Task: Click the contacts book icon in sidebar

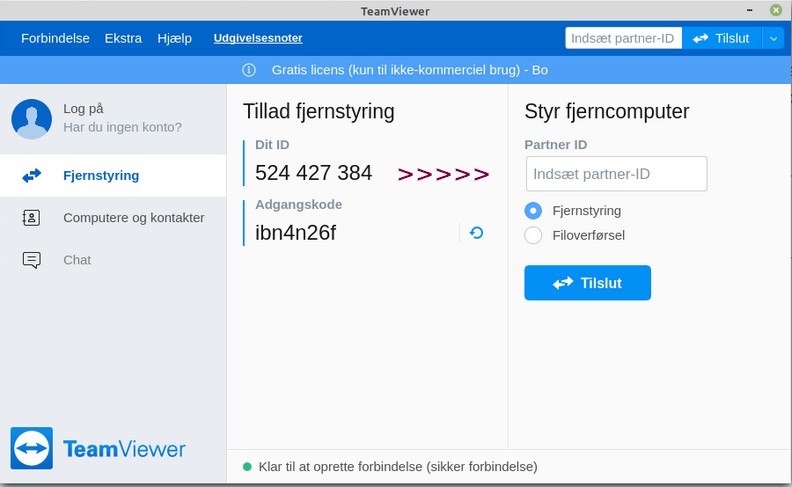Action: 31,218
